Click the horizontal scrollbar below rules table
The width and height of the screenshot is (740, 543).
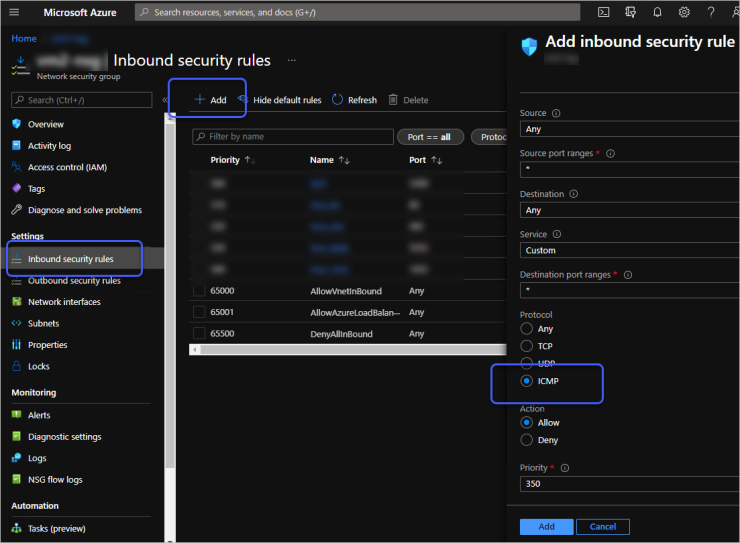(353, 350)
